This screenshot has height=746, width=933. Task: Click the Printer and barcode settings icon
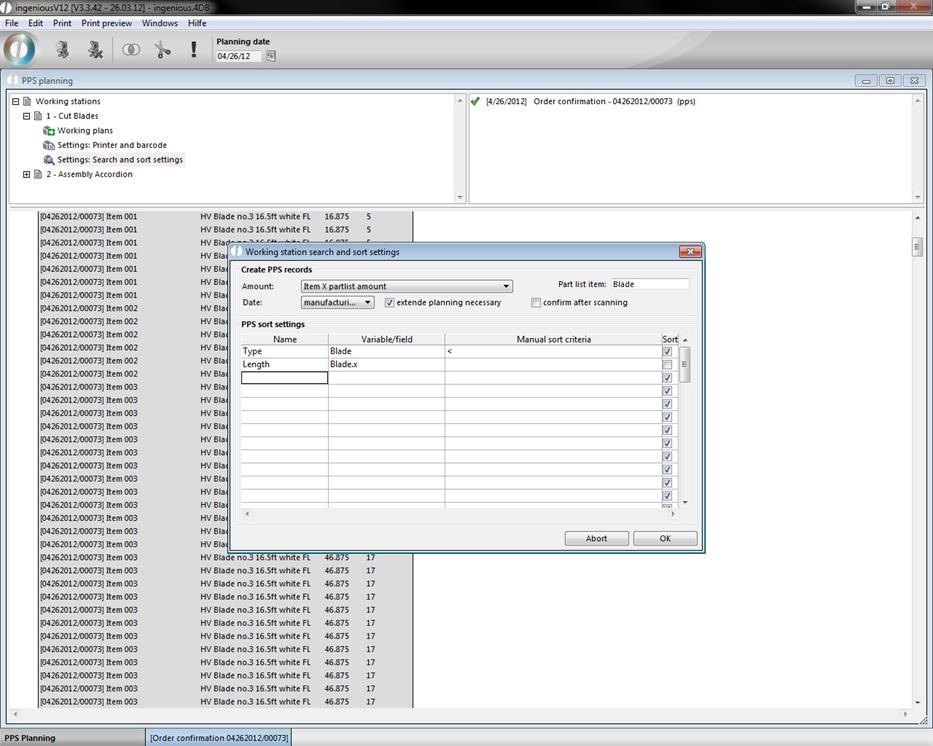[49, 145]
